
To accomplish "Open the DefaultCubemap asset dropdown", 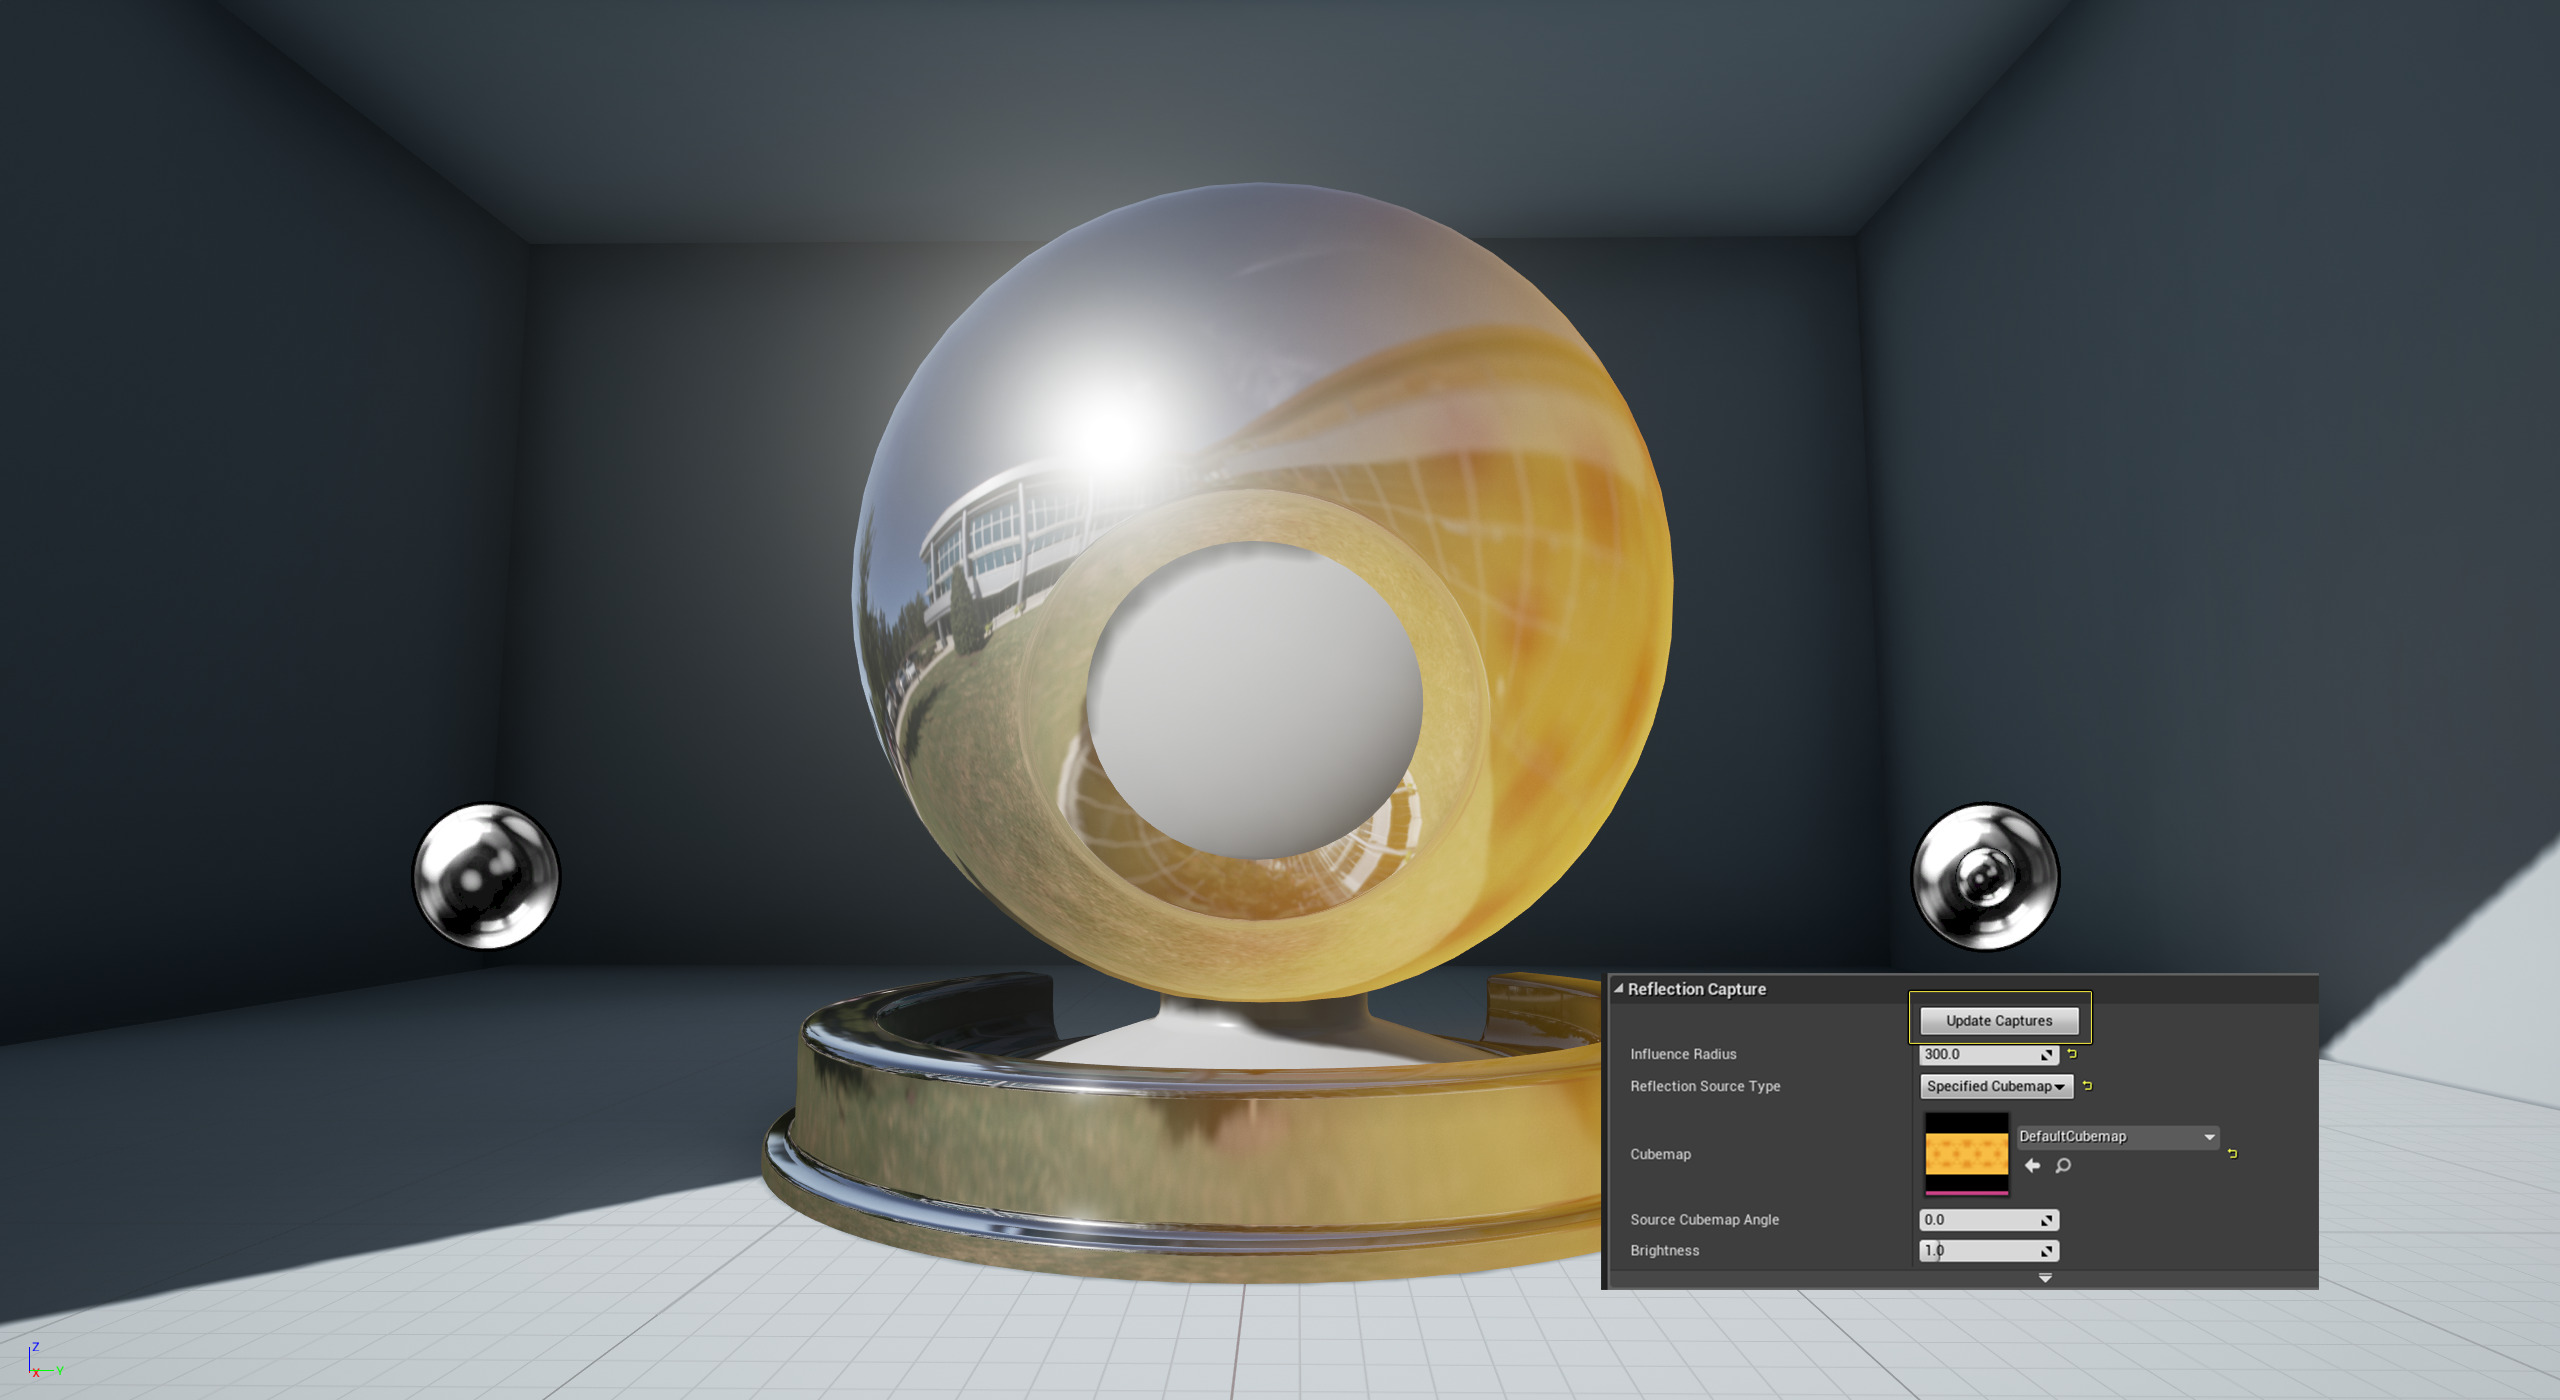I will tap(2117, 1137).
